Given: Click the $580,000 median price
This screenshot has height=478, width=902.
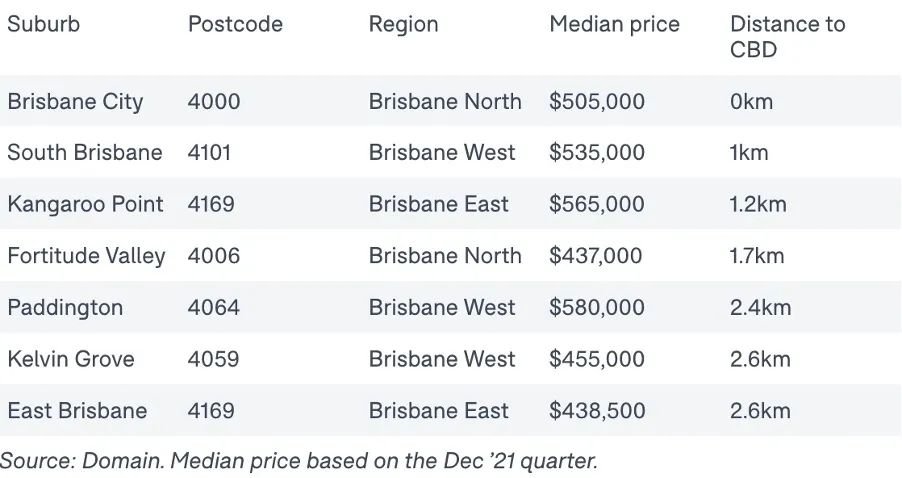Looking at the screenshot, I should click(597, 307).
